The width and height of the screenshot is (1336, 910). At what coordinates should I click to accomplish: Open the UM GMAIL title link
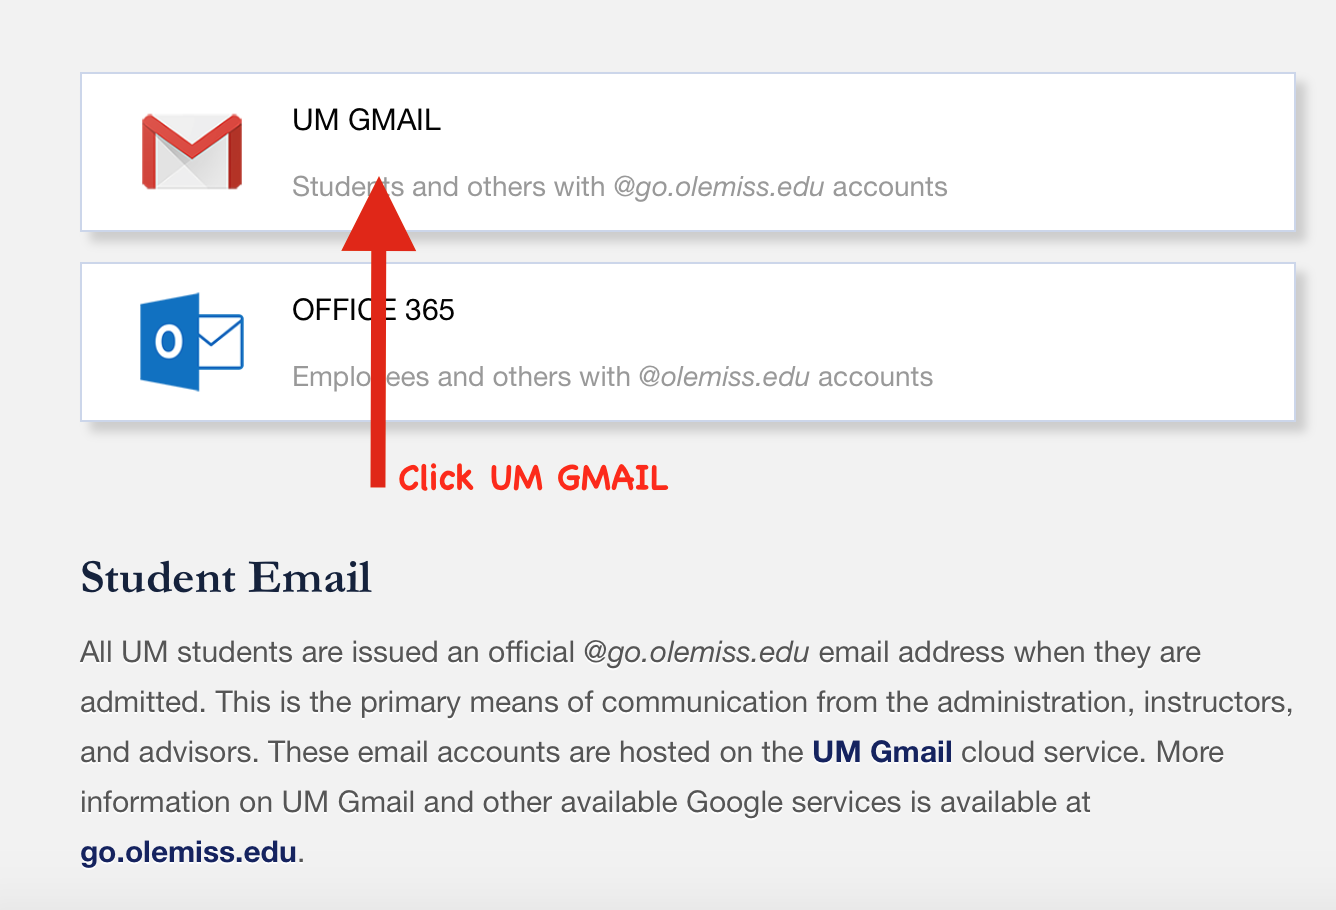(x=366, y=120)
